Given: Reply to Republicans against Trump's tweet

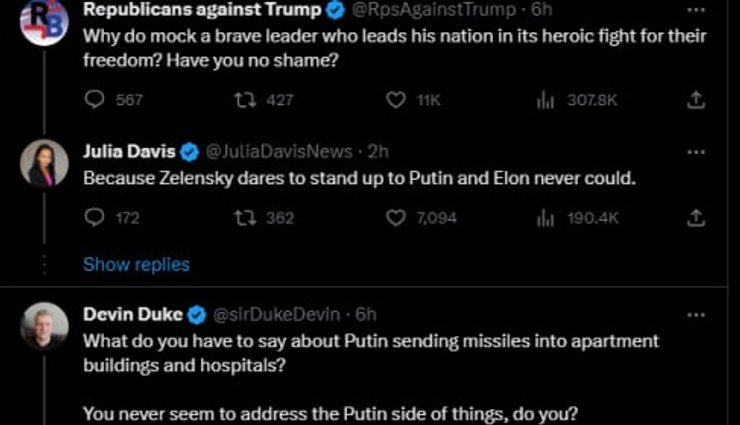Looking at the screenshot, I should 95,99.
